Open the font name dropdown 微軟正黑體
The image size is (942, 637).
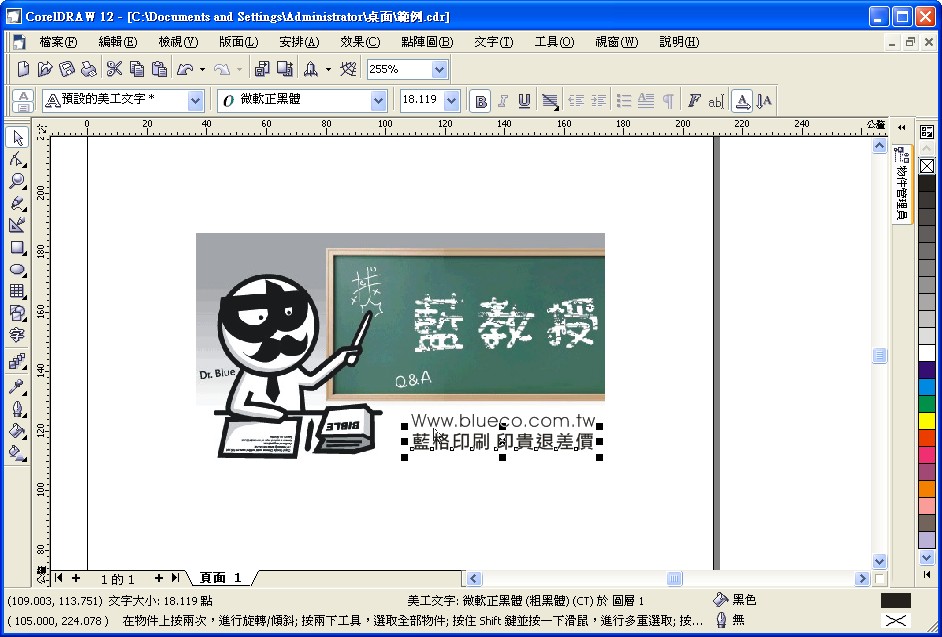(x=378, y=100)
